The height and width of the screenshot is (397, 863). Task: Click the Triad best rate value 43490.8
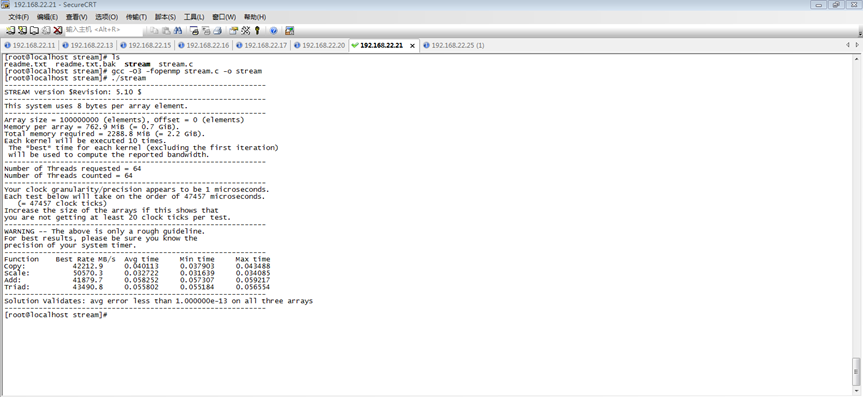pyautogui.click(x=88, y=287)
